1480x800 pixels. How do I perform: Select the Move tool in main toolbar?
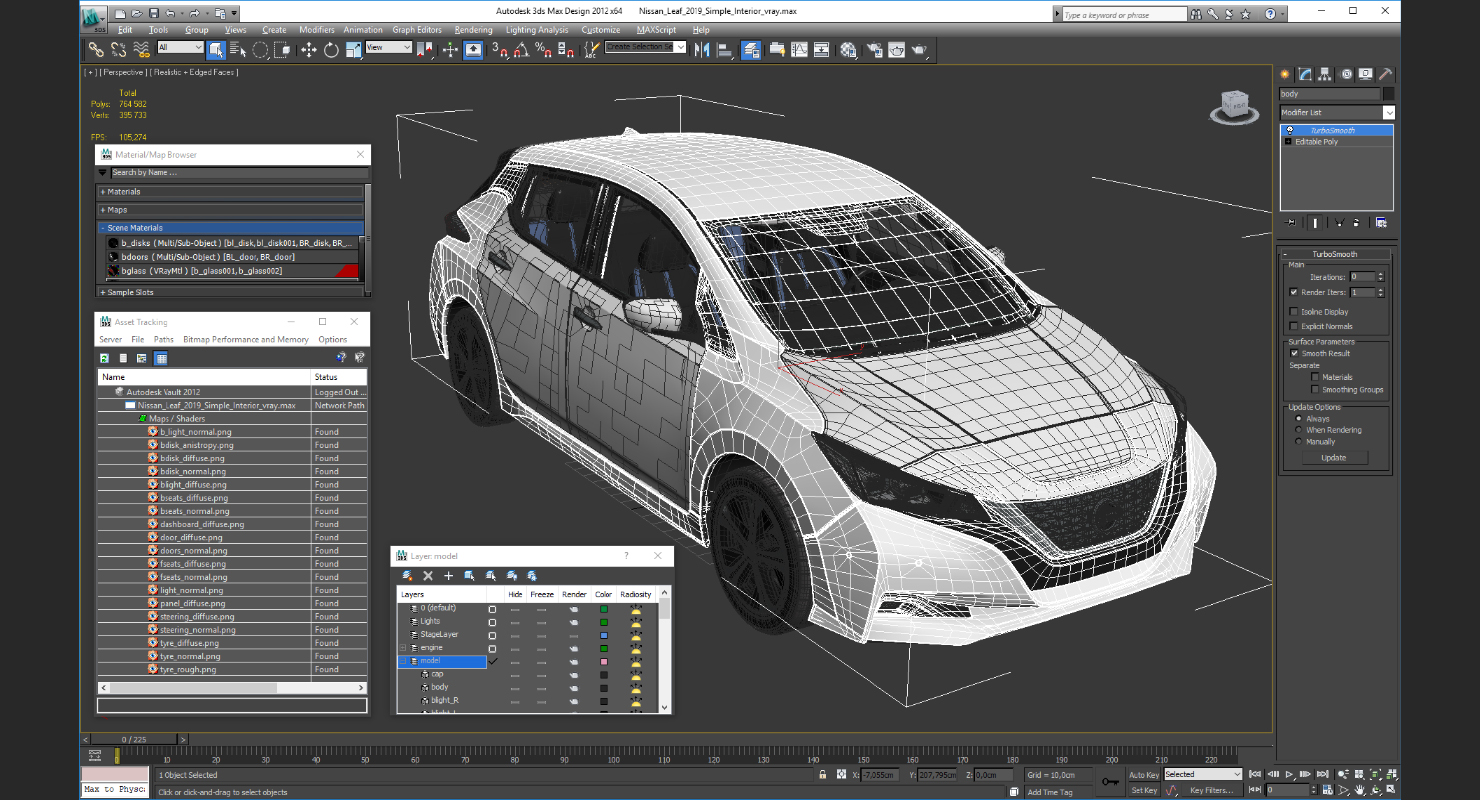308,50
